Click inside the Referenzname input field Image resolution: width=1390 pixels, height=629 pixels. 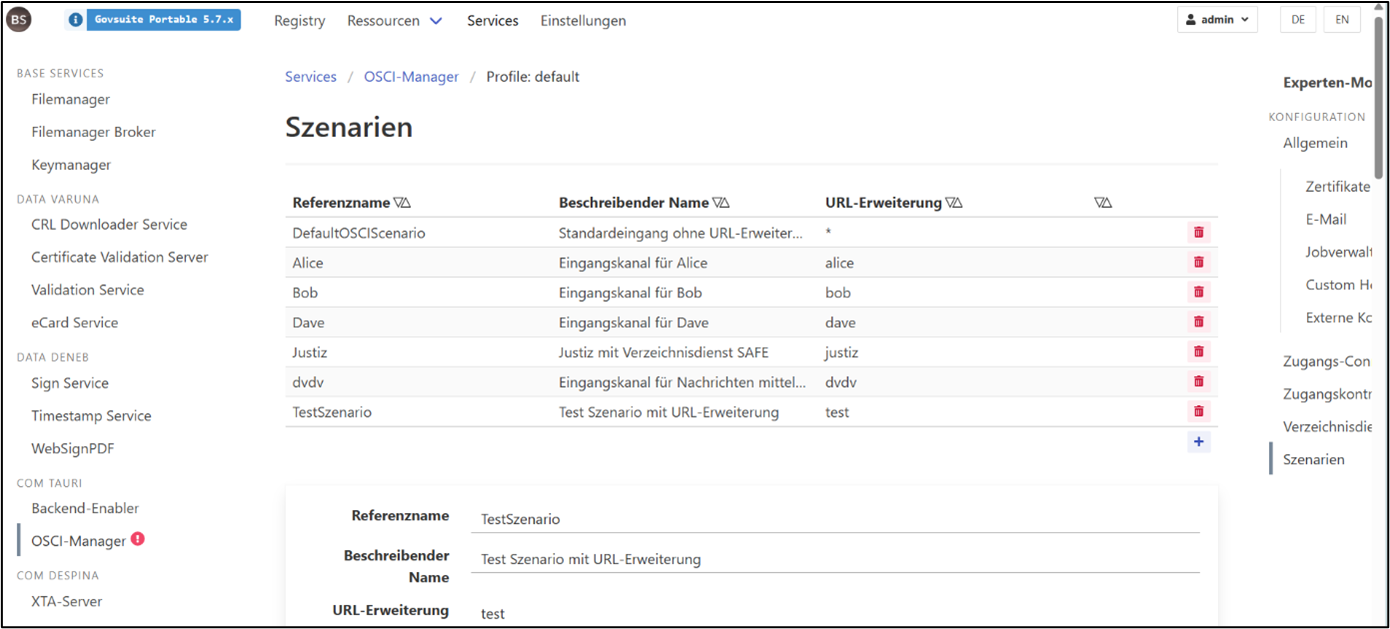coord(700,518)
